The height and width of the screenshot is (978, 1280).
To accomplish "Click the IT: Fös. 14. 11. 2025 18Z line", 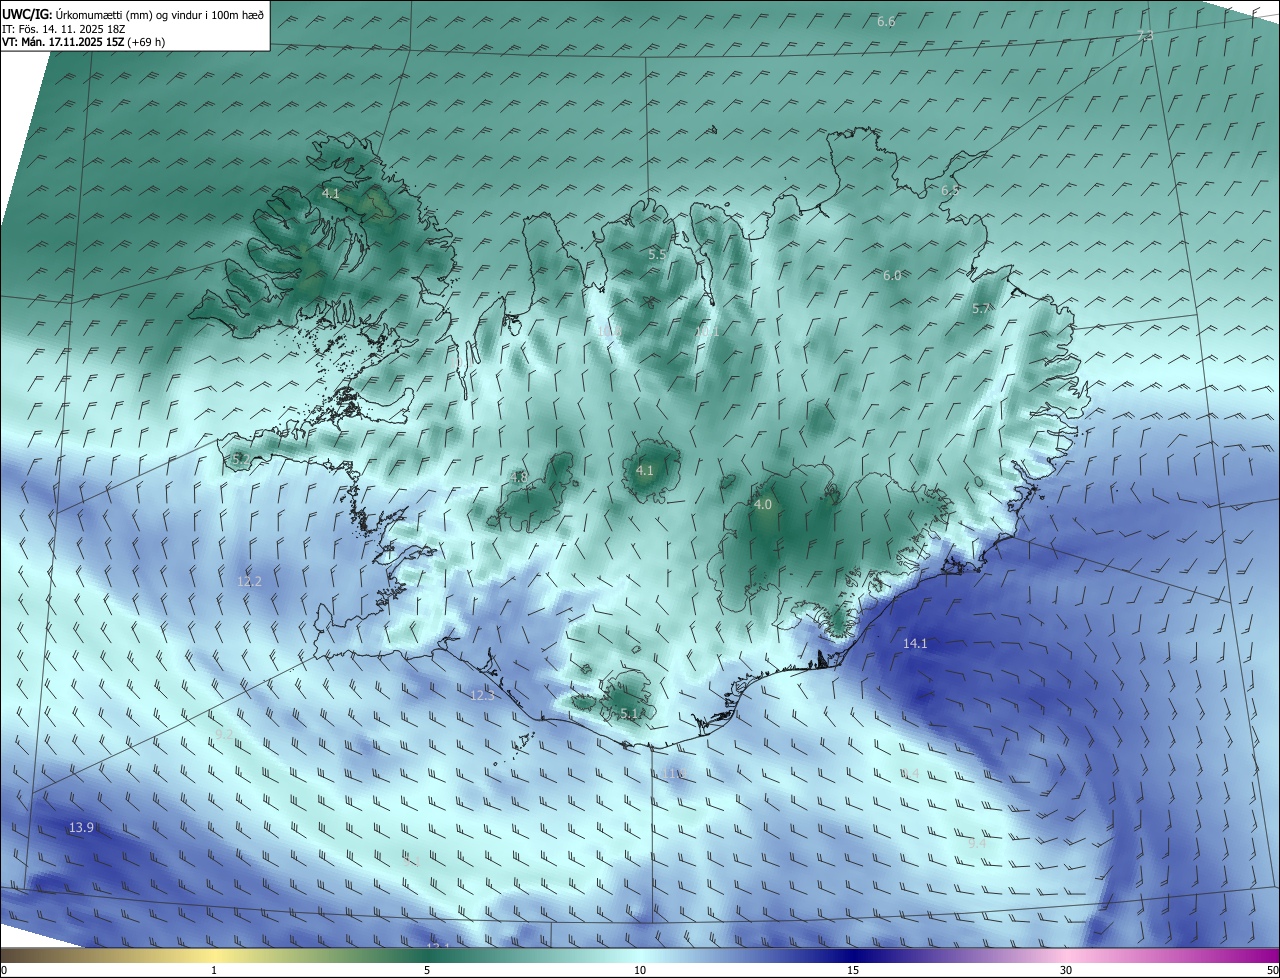I will point(63,29).
